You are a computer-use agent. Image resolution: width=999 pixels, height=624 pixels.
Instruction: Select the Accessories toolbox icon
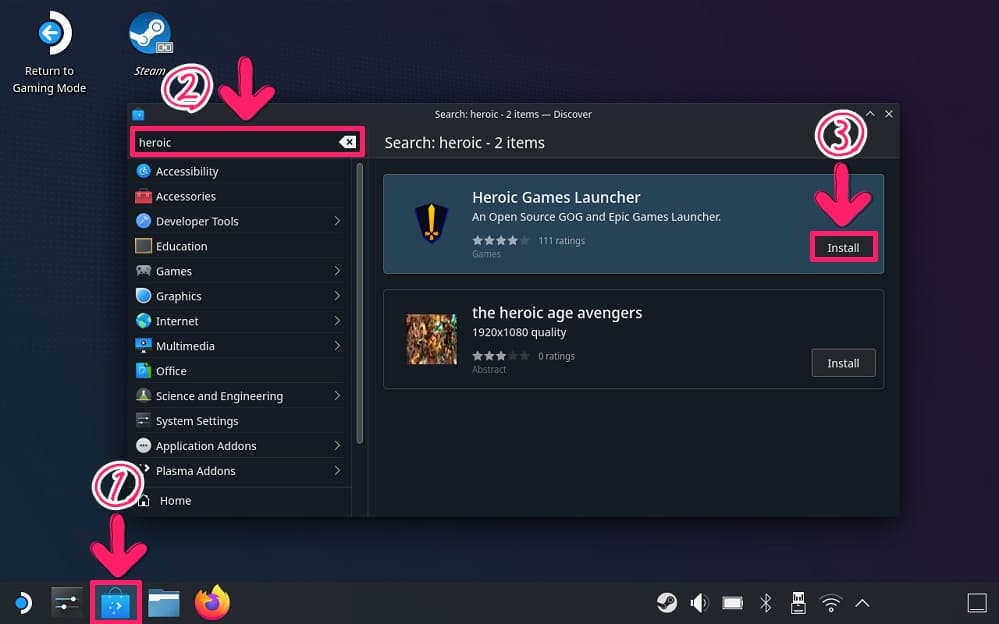click(x=143, y=196)
